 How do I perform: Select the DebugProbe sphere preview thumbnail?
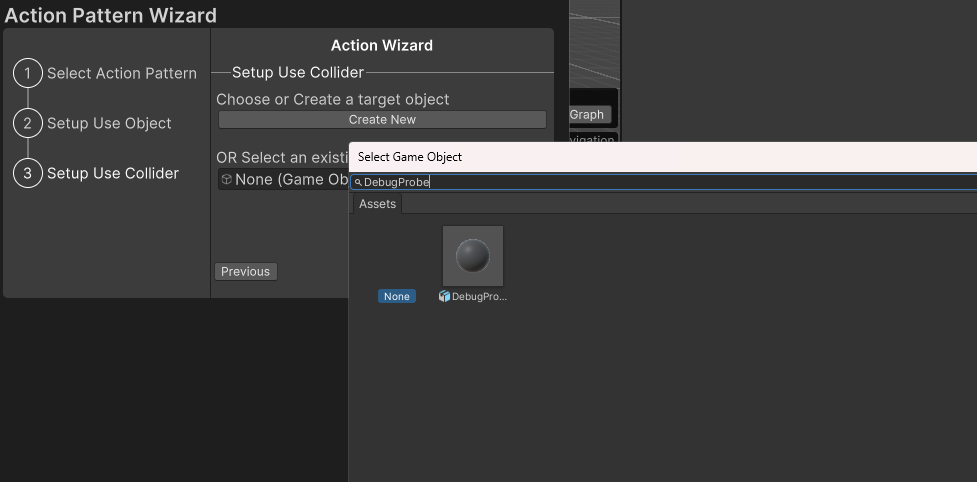[473, 256]
